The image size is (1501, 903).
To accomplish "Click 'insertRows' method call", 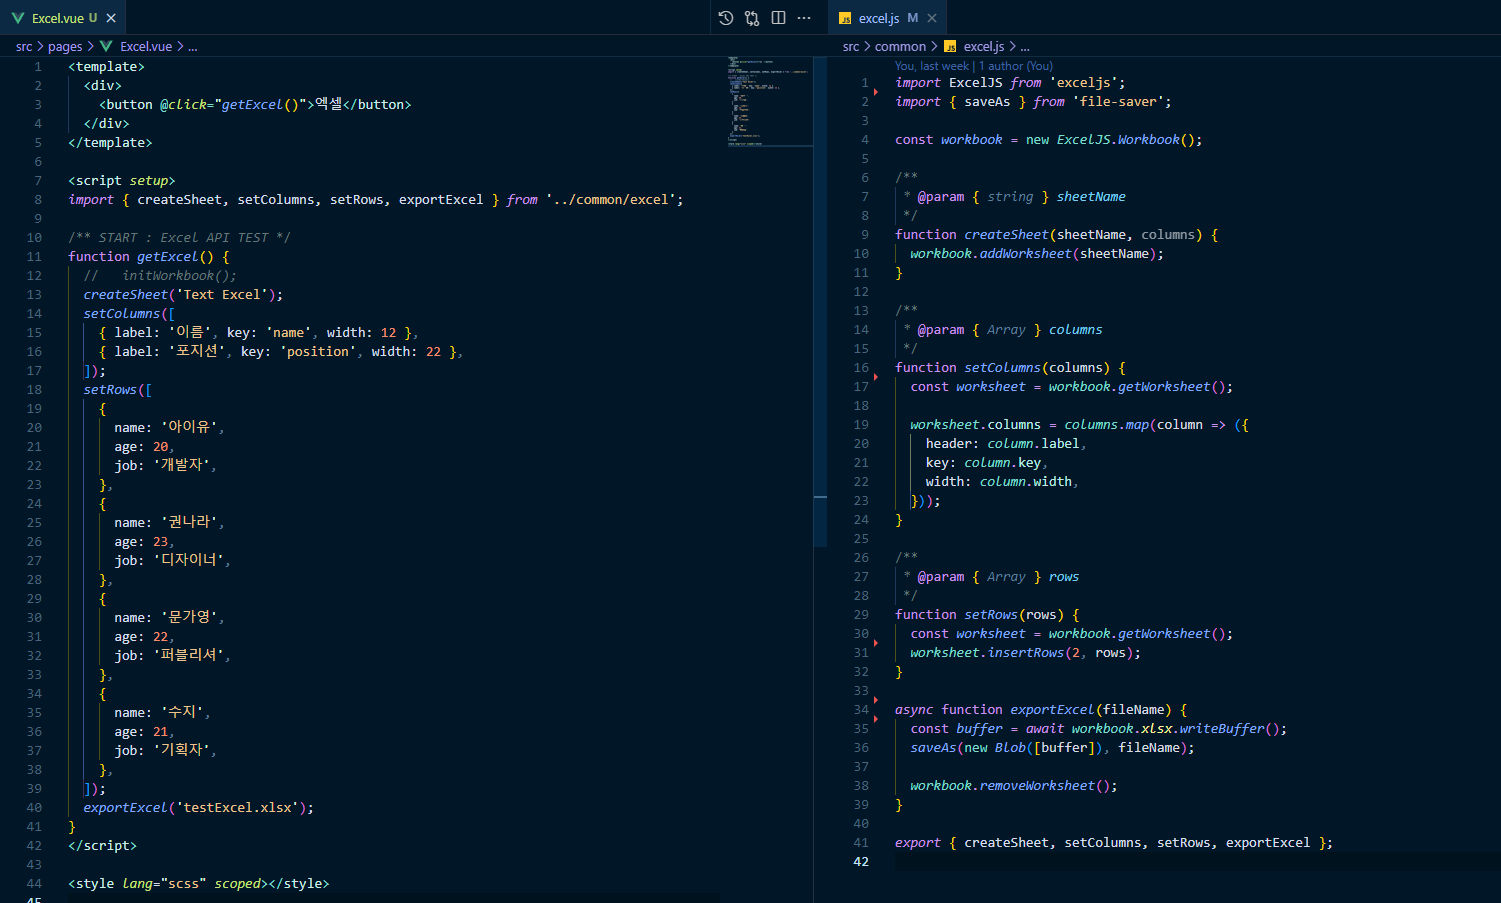I will click(x=1025, y=653).
